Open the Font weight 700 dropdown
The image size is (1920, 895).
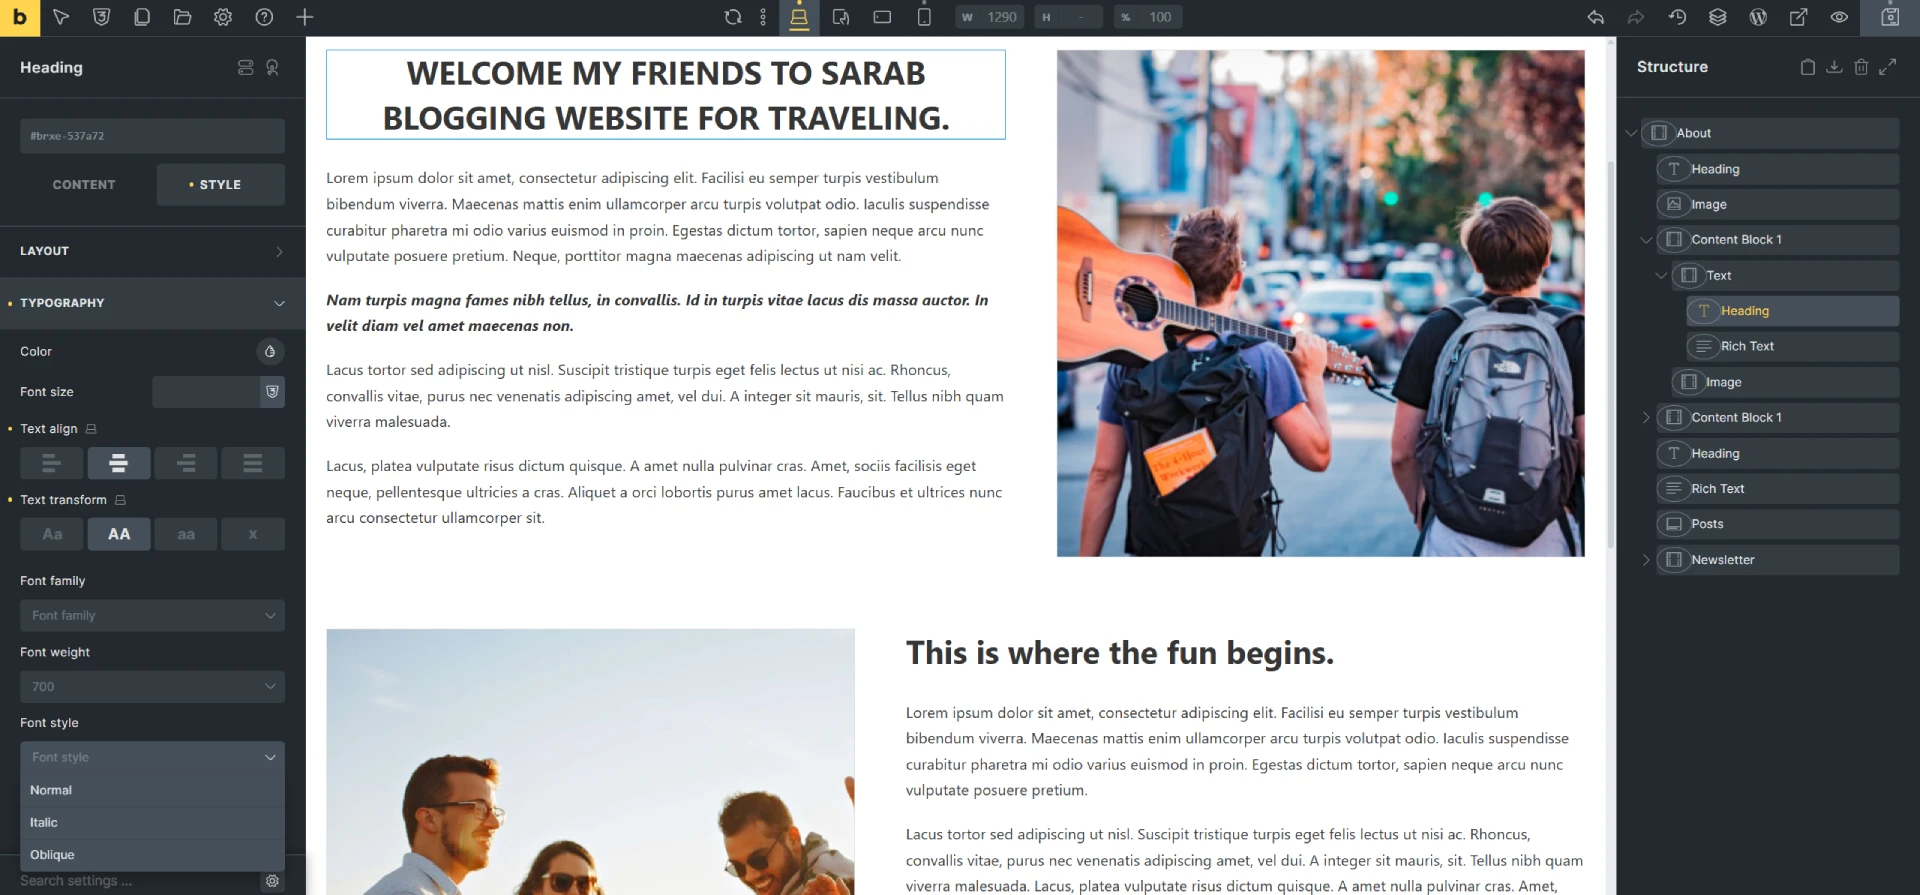pos(152,686)
